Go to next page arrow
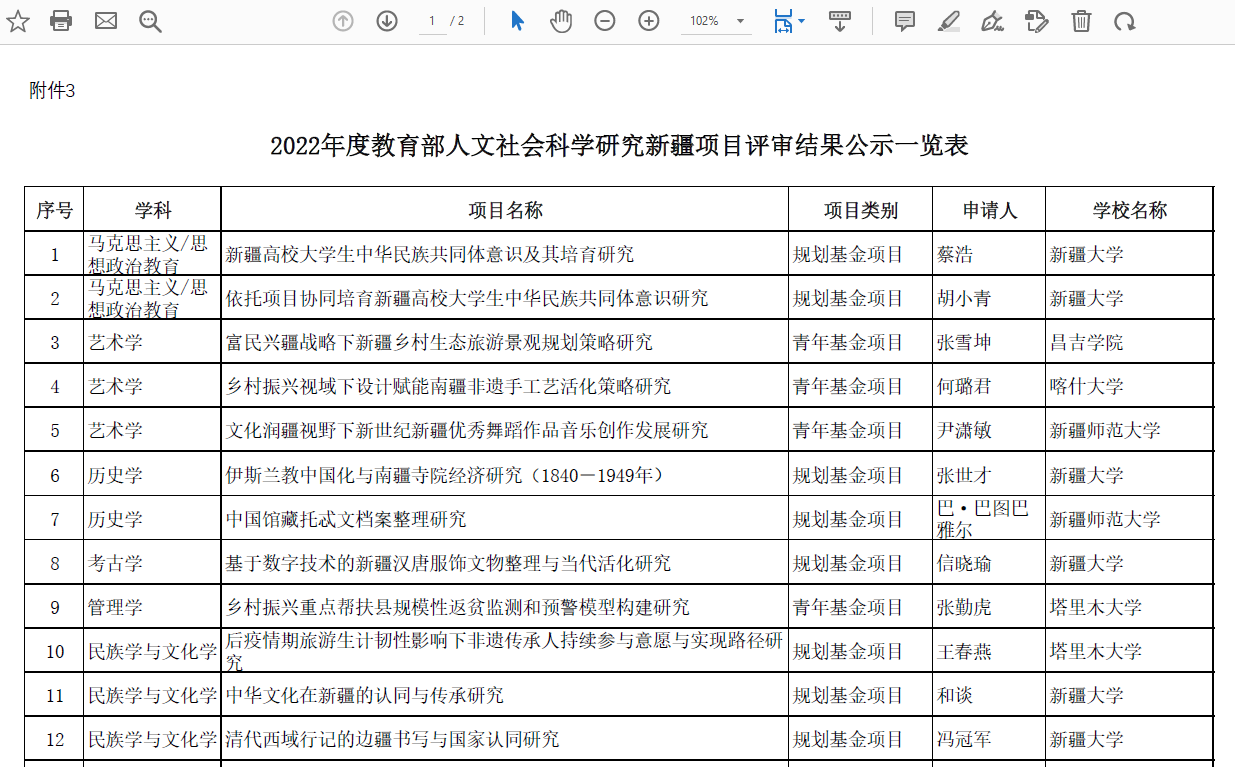Screen dimensions: 1235x767 pos(387,21)
